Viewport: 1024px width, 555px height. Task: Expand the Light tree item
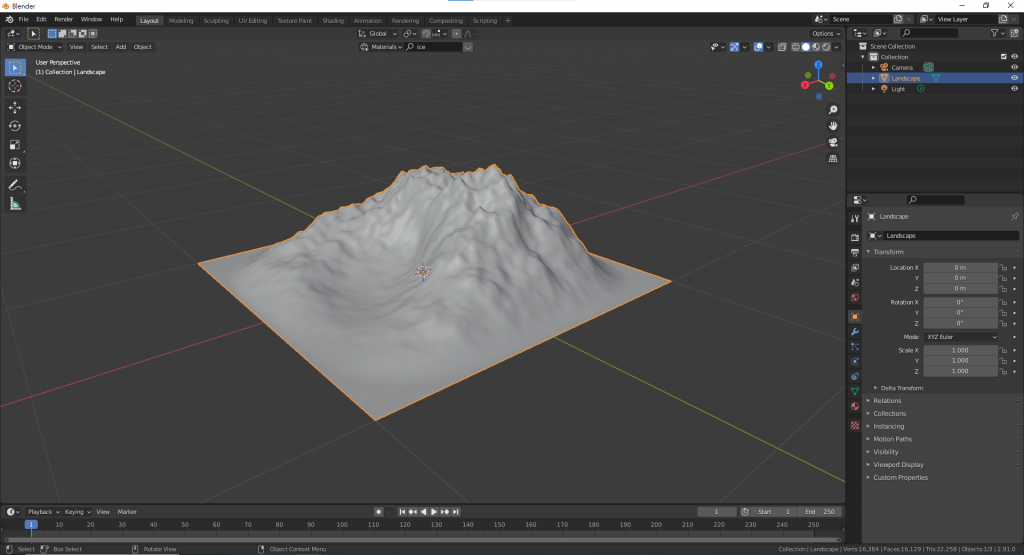pos(873,88)
